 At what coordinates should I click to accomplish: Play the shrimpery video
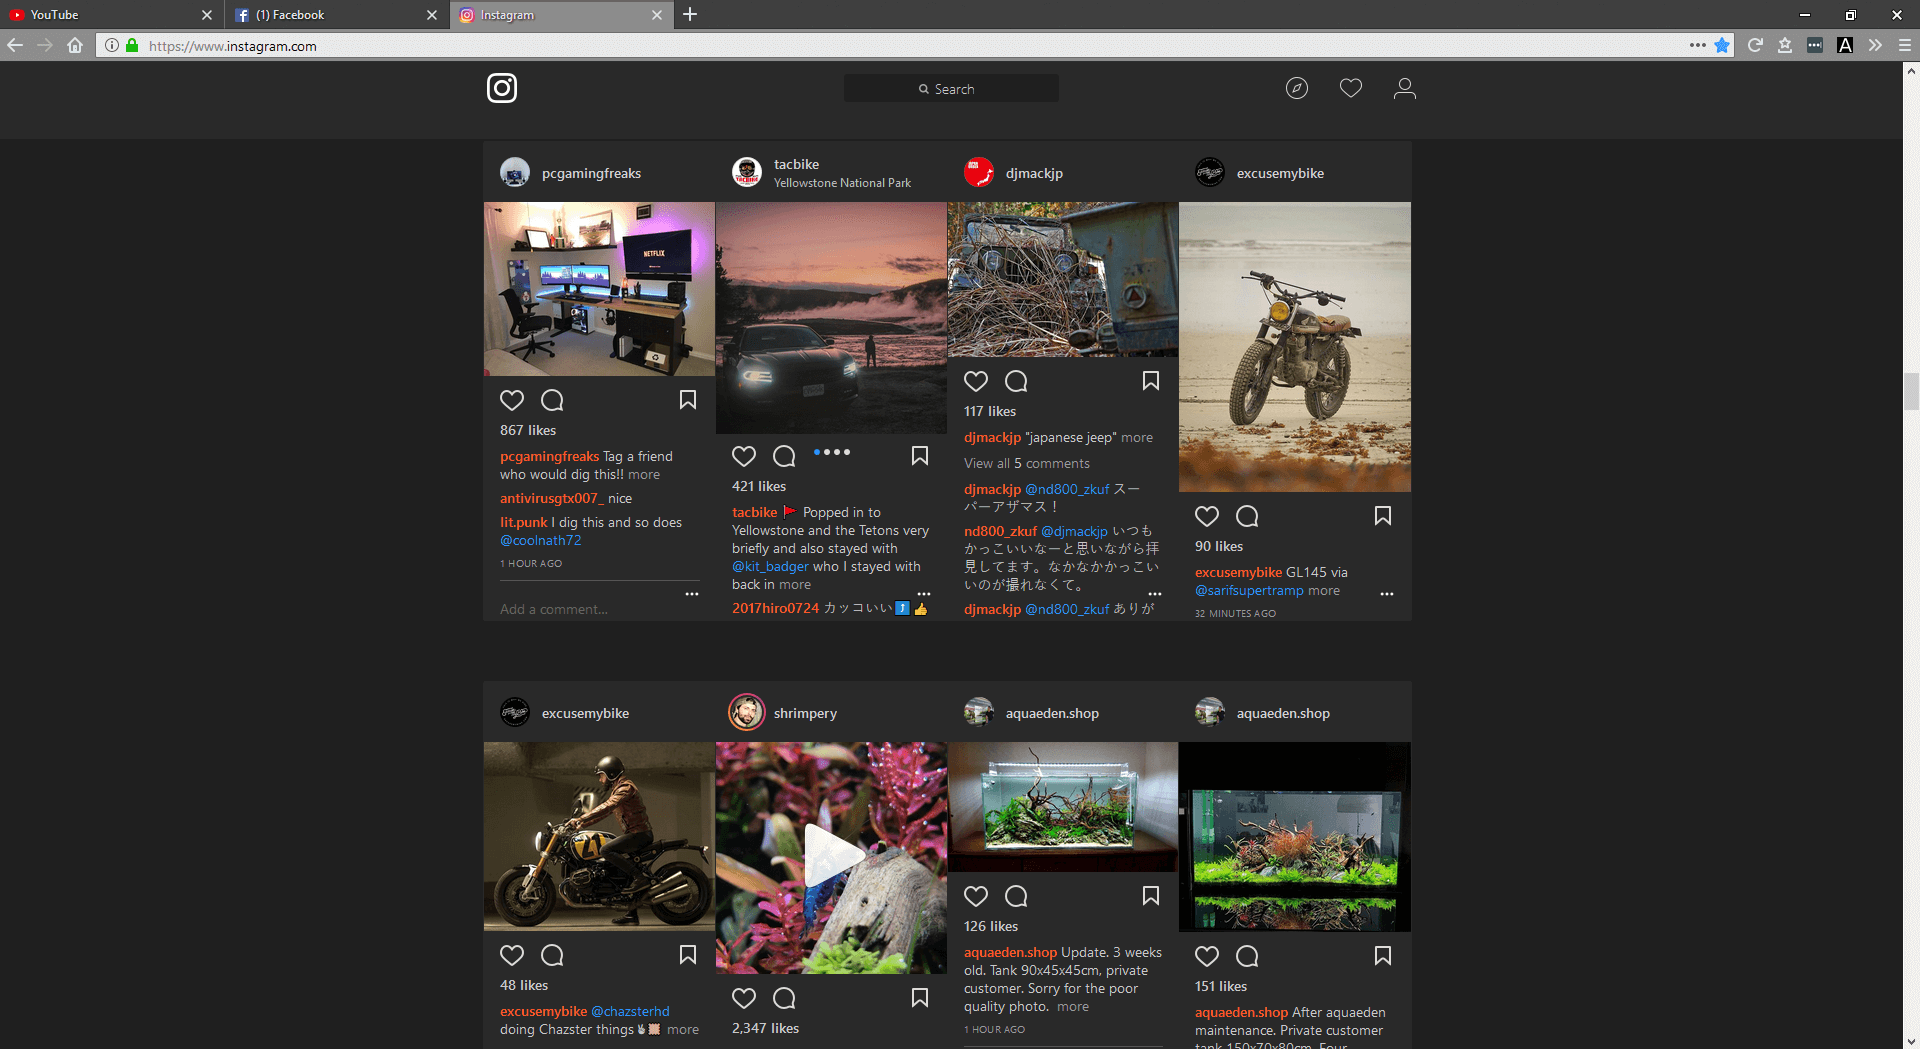click(832, 856)
